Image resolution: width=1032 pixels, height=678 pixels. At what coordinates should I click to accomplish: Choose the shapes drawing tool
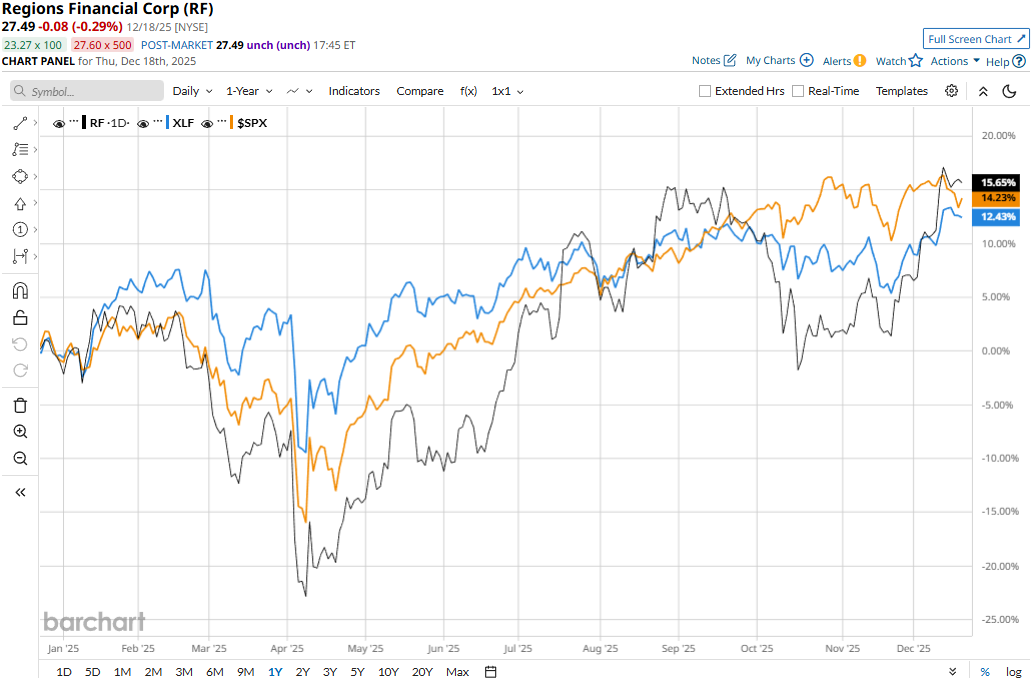(x=20, y=176)
